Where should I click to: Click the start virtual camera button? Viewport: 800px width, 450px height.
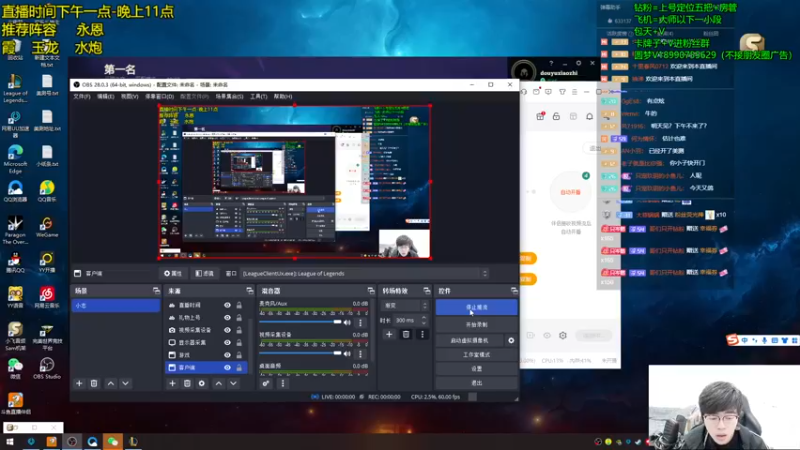coord(470,340)
